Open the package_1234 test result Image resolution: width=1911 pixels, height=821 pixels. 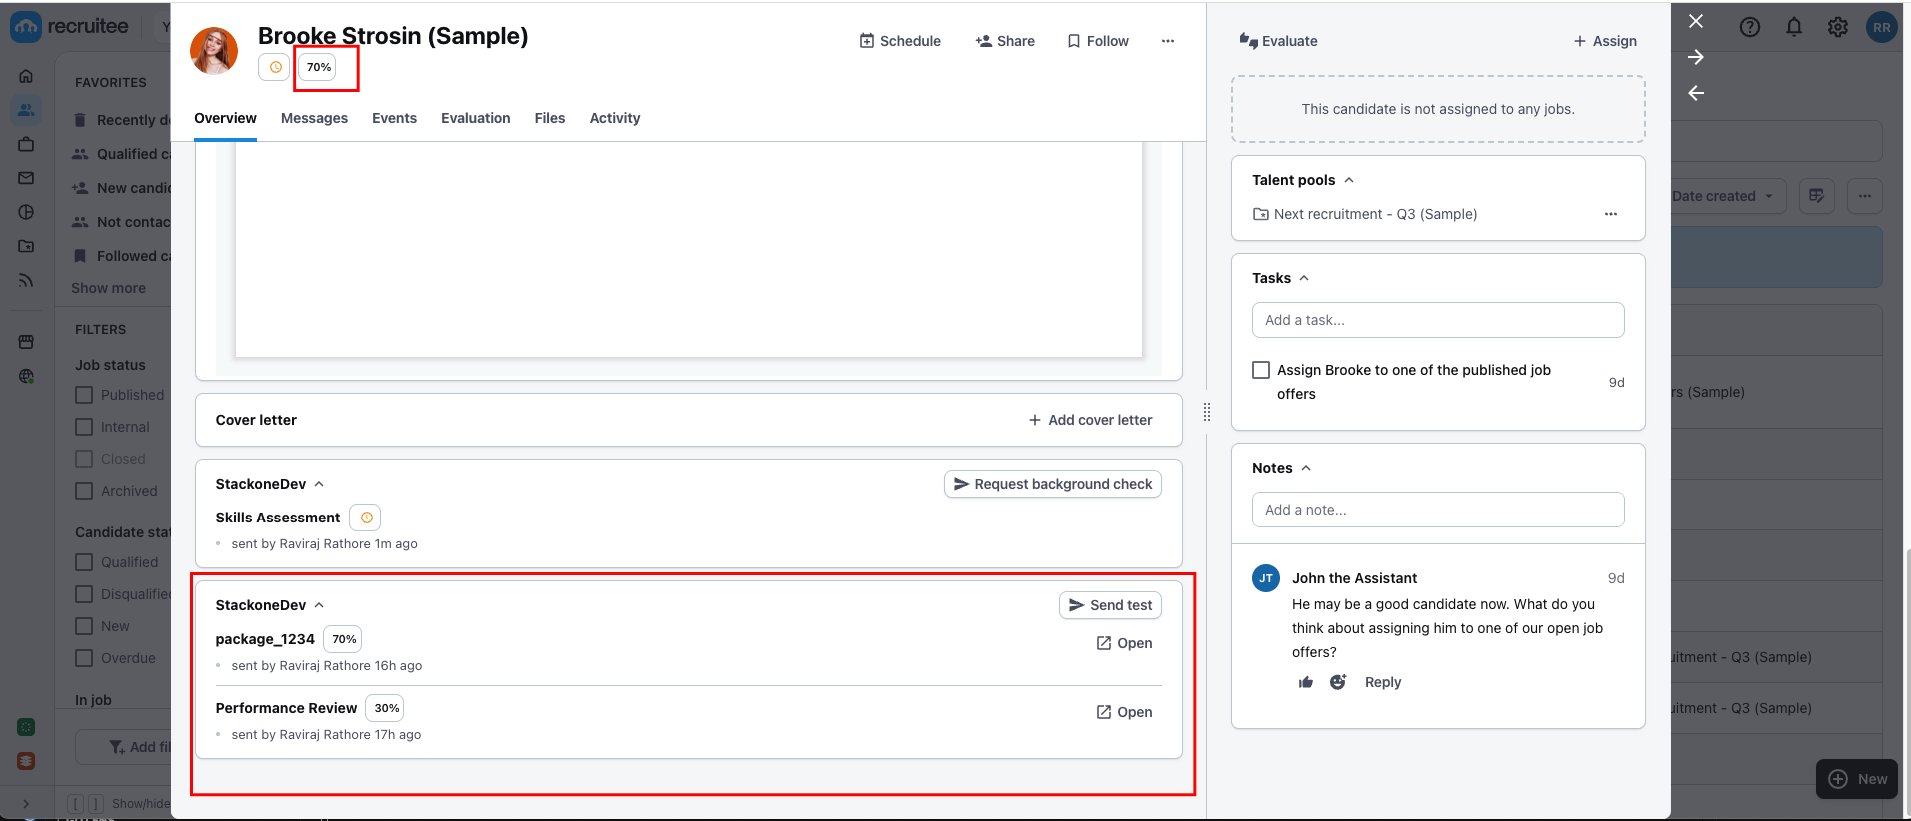[1124, 643]
